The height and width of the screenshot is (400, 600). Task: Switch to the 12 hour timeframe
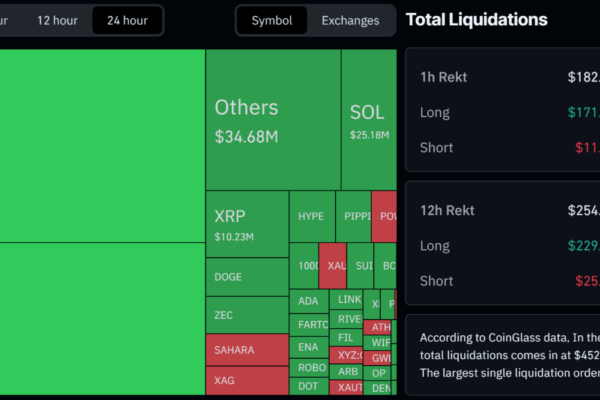click(x=58, y=20)
